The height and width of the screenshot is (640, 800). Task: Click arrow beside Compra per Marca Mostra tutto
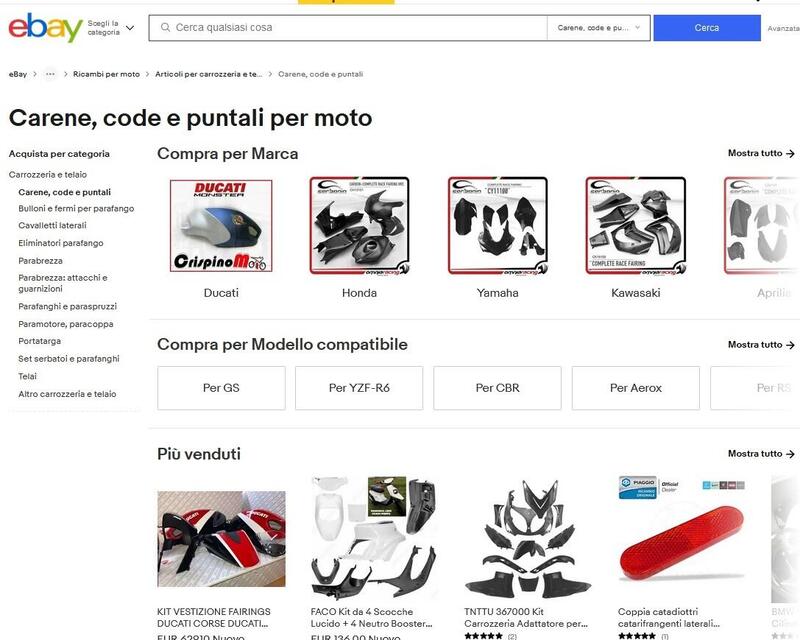790,153
